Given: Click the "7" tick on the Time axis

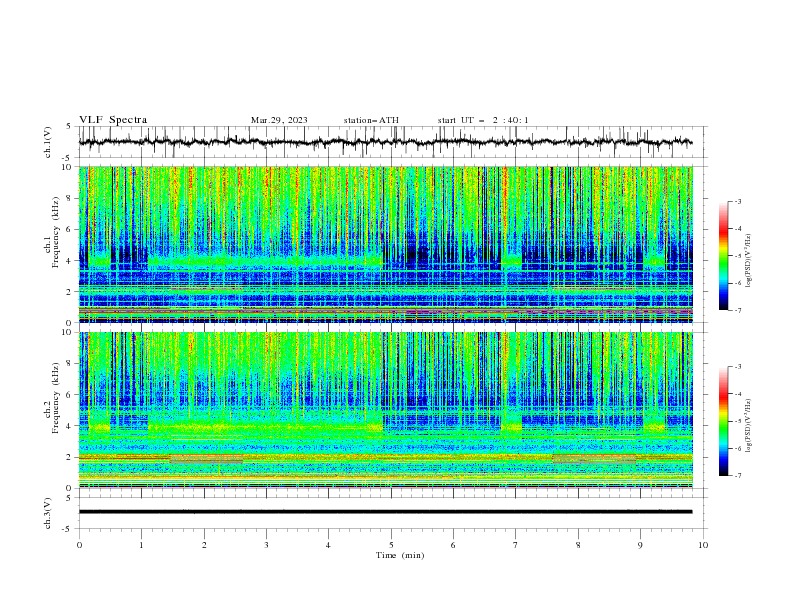Looking at the screenshot, I should [516, 545].
